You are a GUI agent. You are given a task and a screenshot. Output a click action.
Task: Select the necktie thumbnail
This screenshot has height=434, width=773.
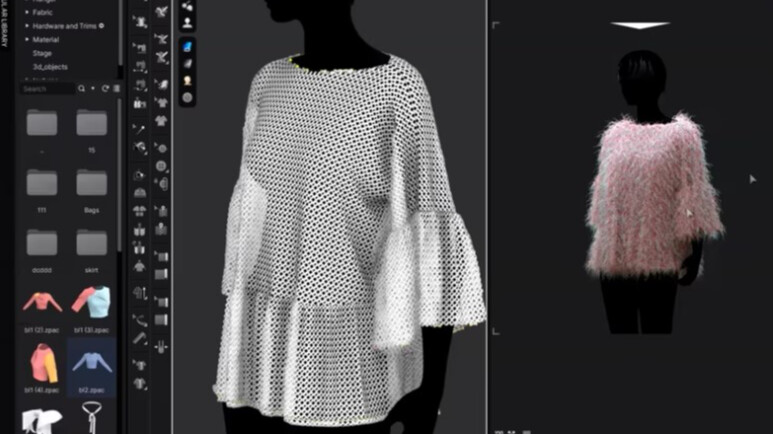tap(92, 418)
